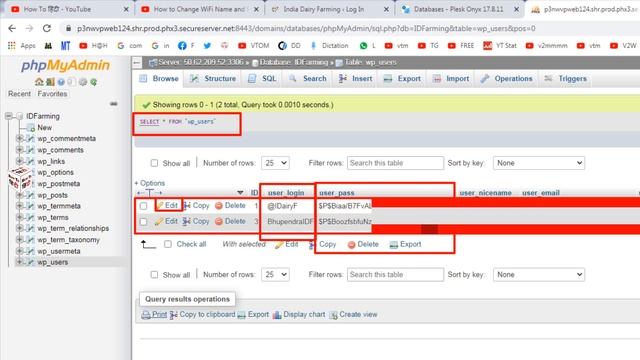The image size is (640, 360).
Task: Focus lower Filter rows search field
Action: [x=395, y=275]
